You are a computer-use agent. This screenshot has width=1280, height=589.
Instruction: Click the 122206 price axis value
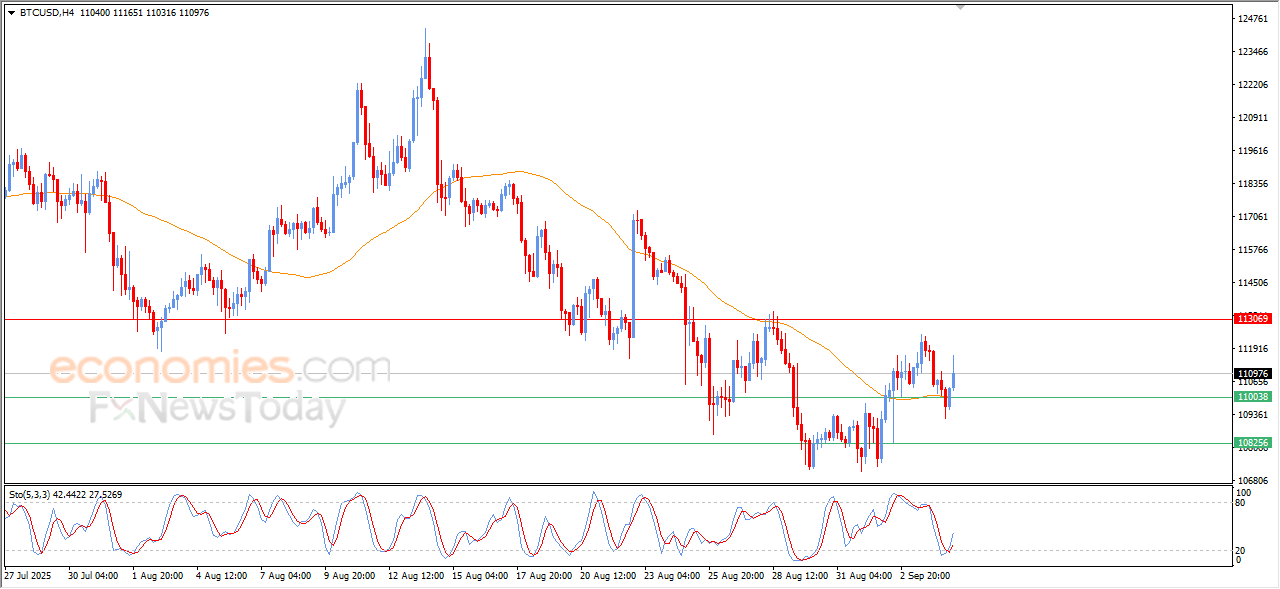[1254, 85]
